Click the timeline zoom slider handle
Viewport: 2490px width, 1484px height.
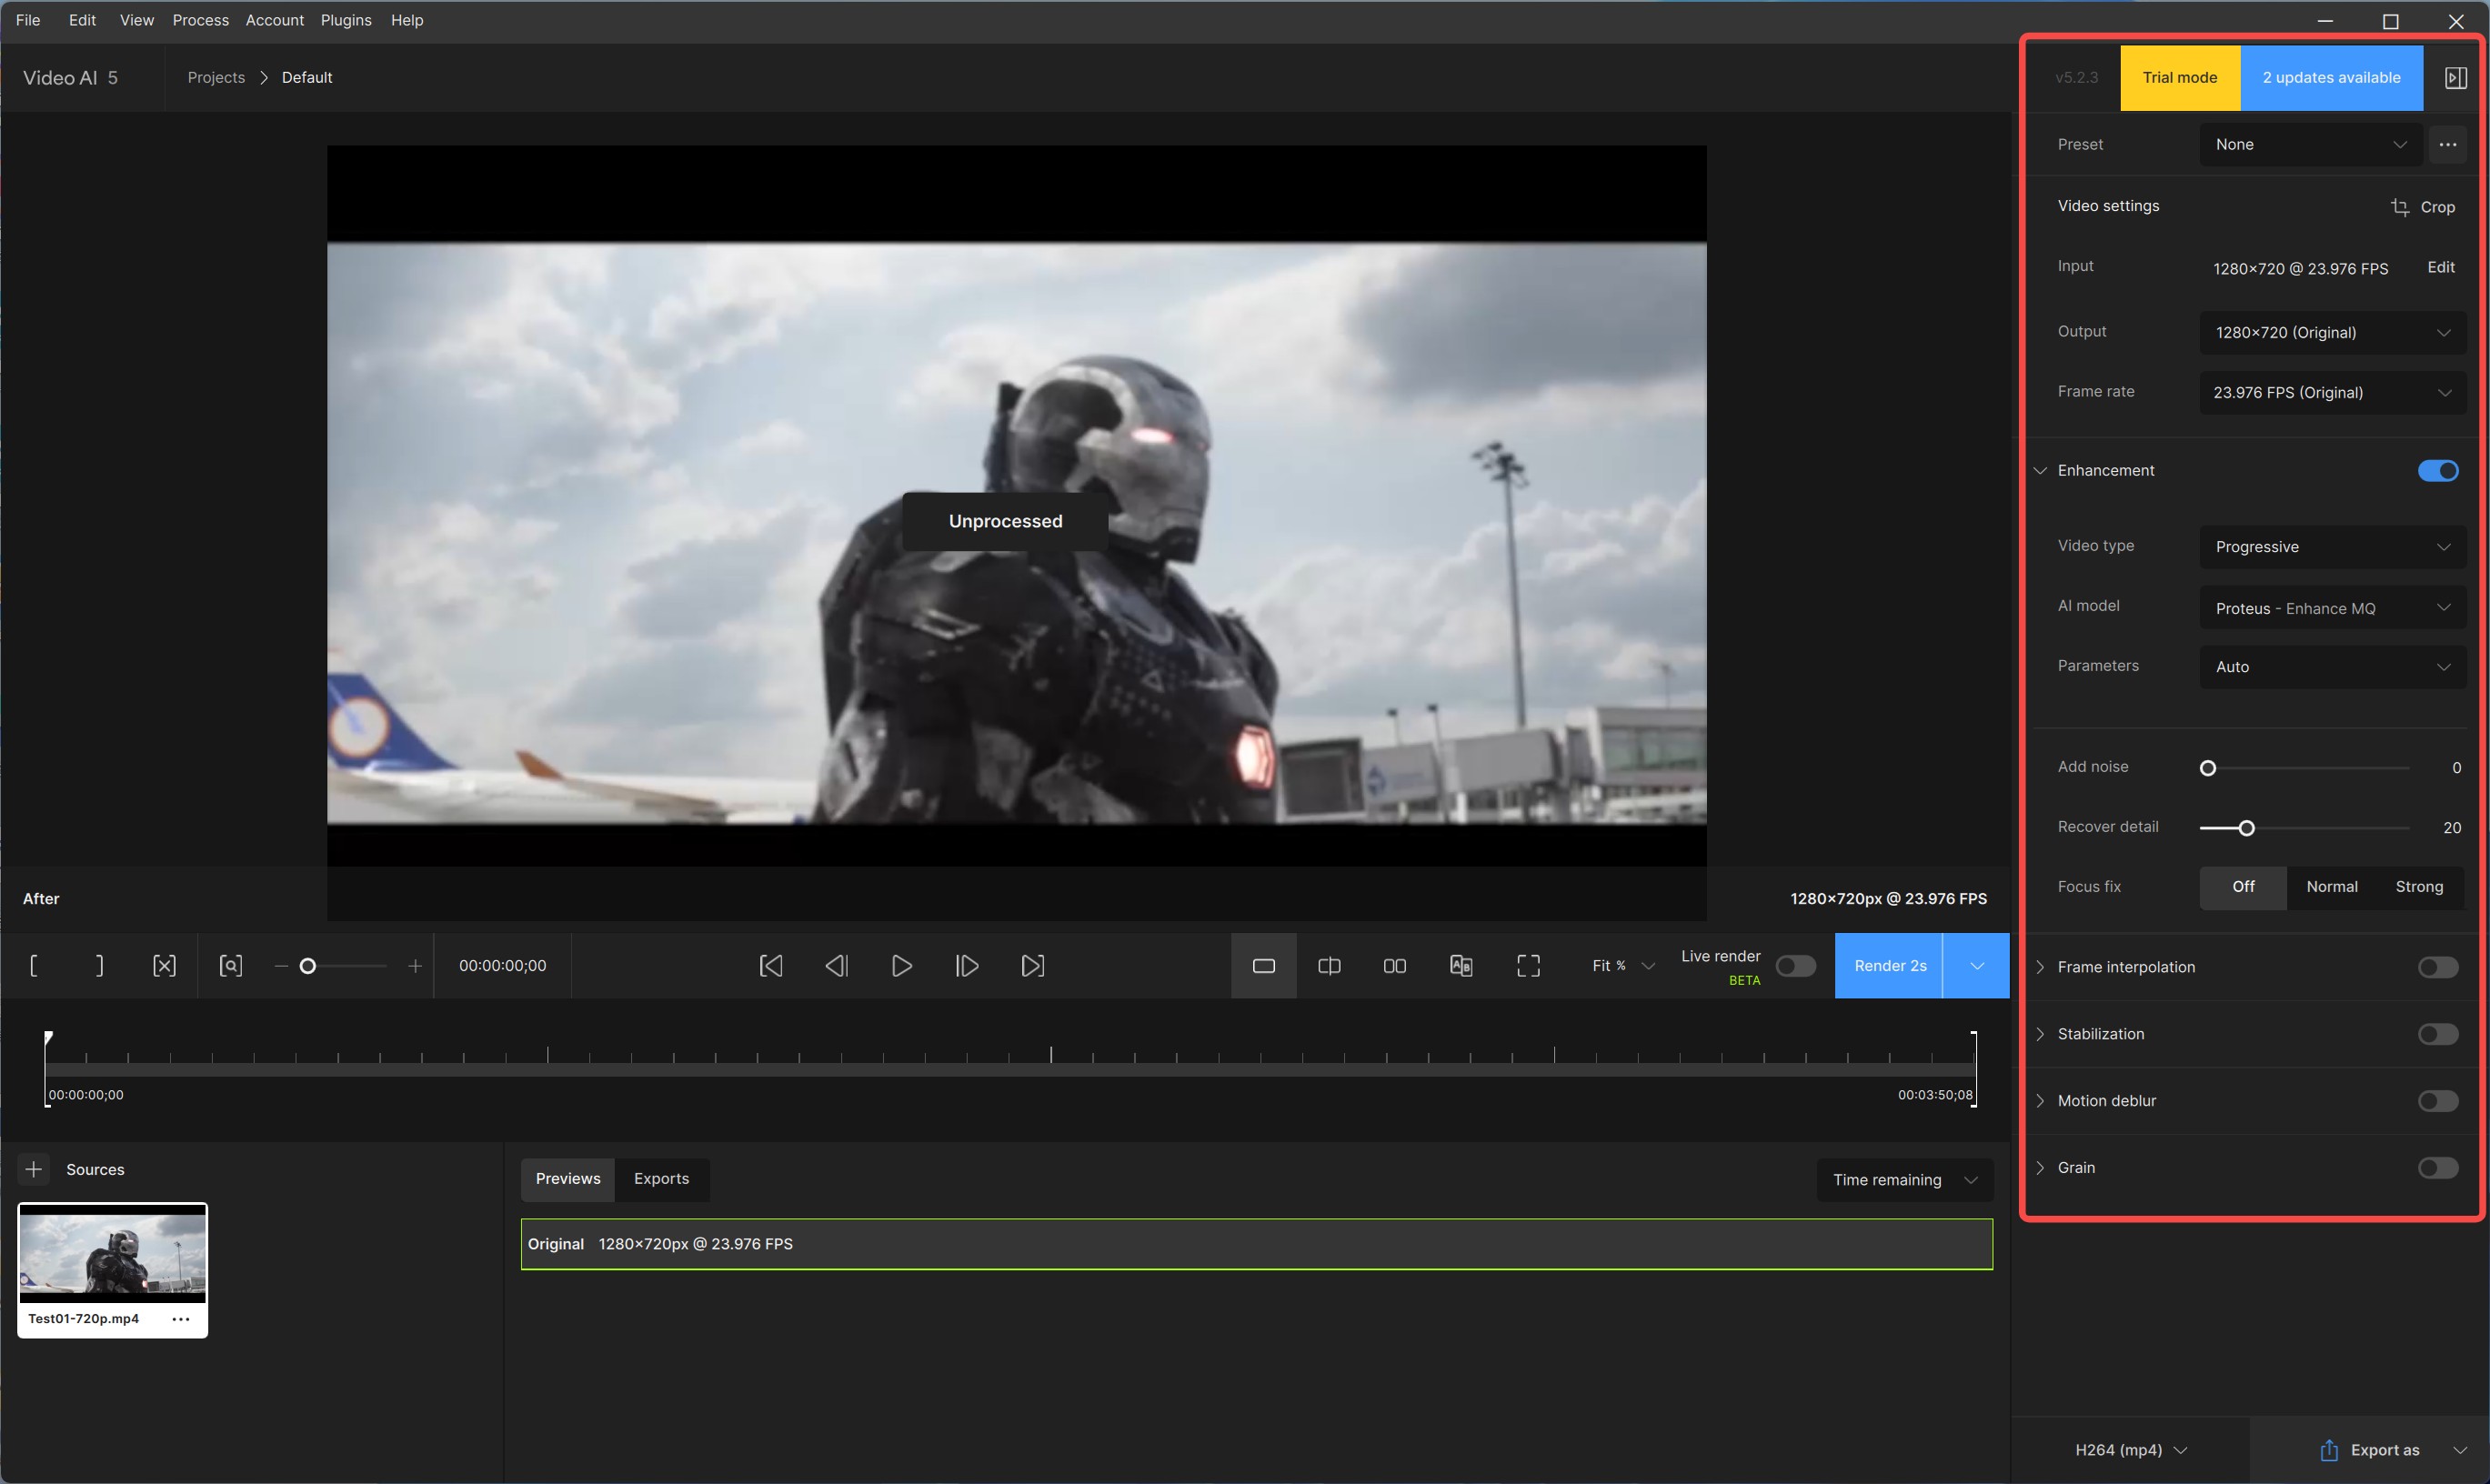pyautogui.click(x=308, y=966)
